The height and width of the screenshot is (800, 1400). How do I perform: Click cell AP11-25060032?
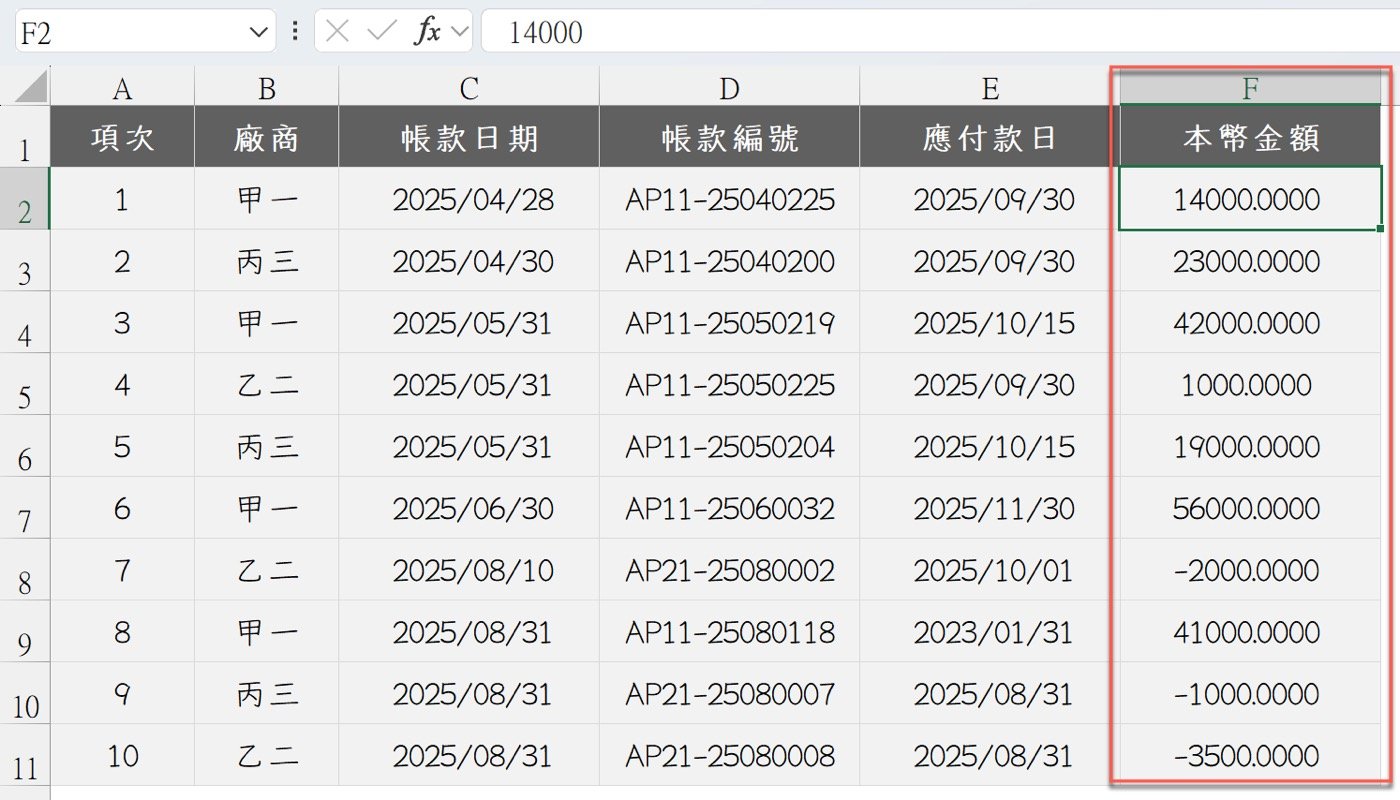tap(729, 508)
